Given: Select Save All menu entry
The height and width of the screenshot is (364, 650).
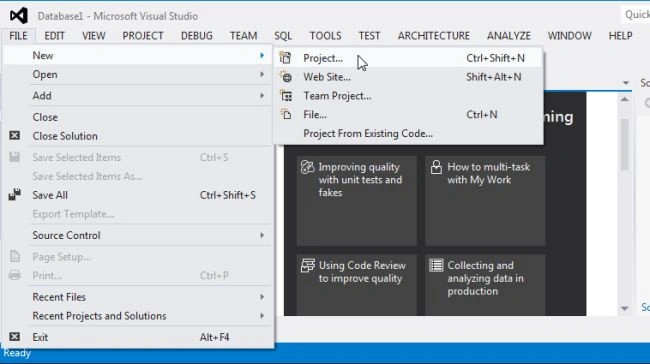Looking at the screenshot, I should pos(137,195).
